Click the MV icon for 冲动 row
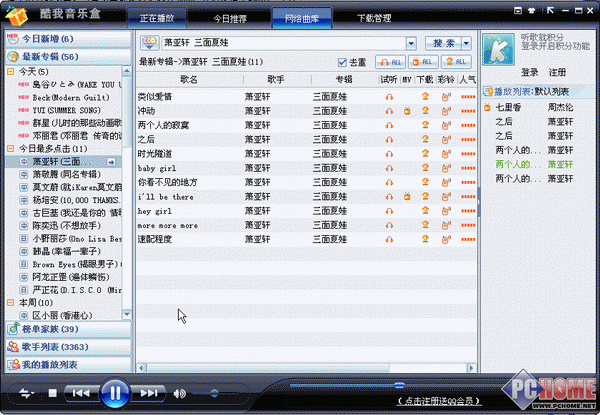The image size is (600, 415). (407, 111)
